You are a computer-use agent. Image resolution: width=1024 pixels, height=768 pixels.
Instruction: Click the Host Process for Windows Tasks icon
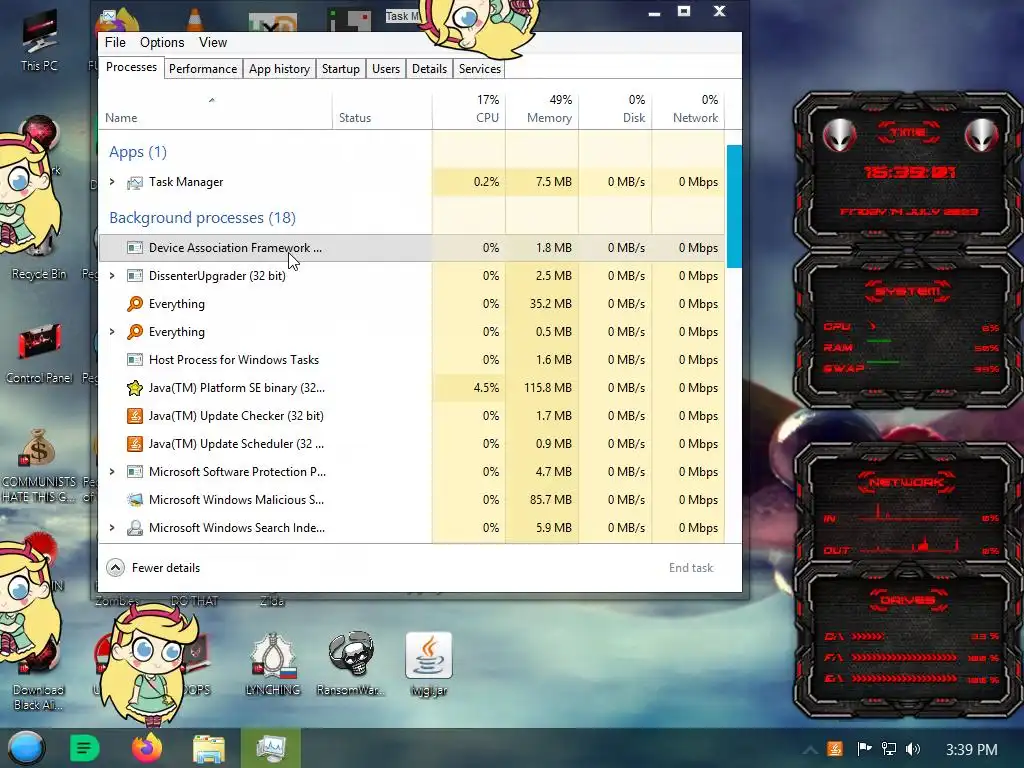click(x=135, y=360)
